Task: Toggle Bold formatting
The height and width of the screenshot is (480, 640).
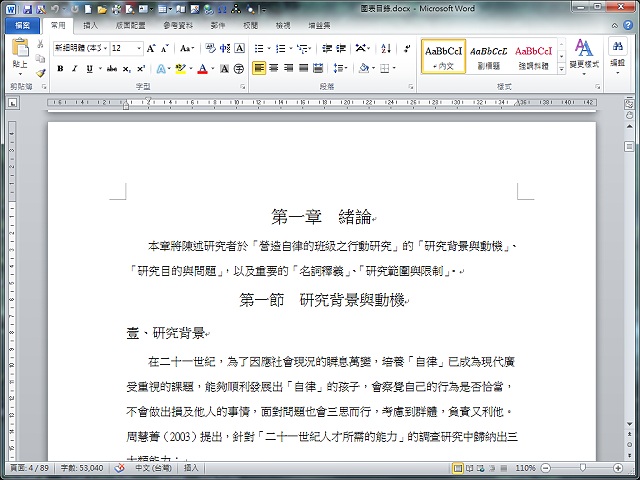Action: [60, 69]
